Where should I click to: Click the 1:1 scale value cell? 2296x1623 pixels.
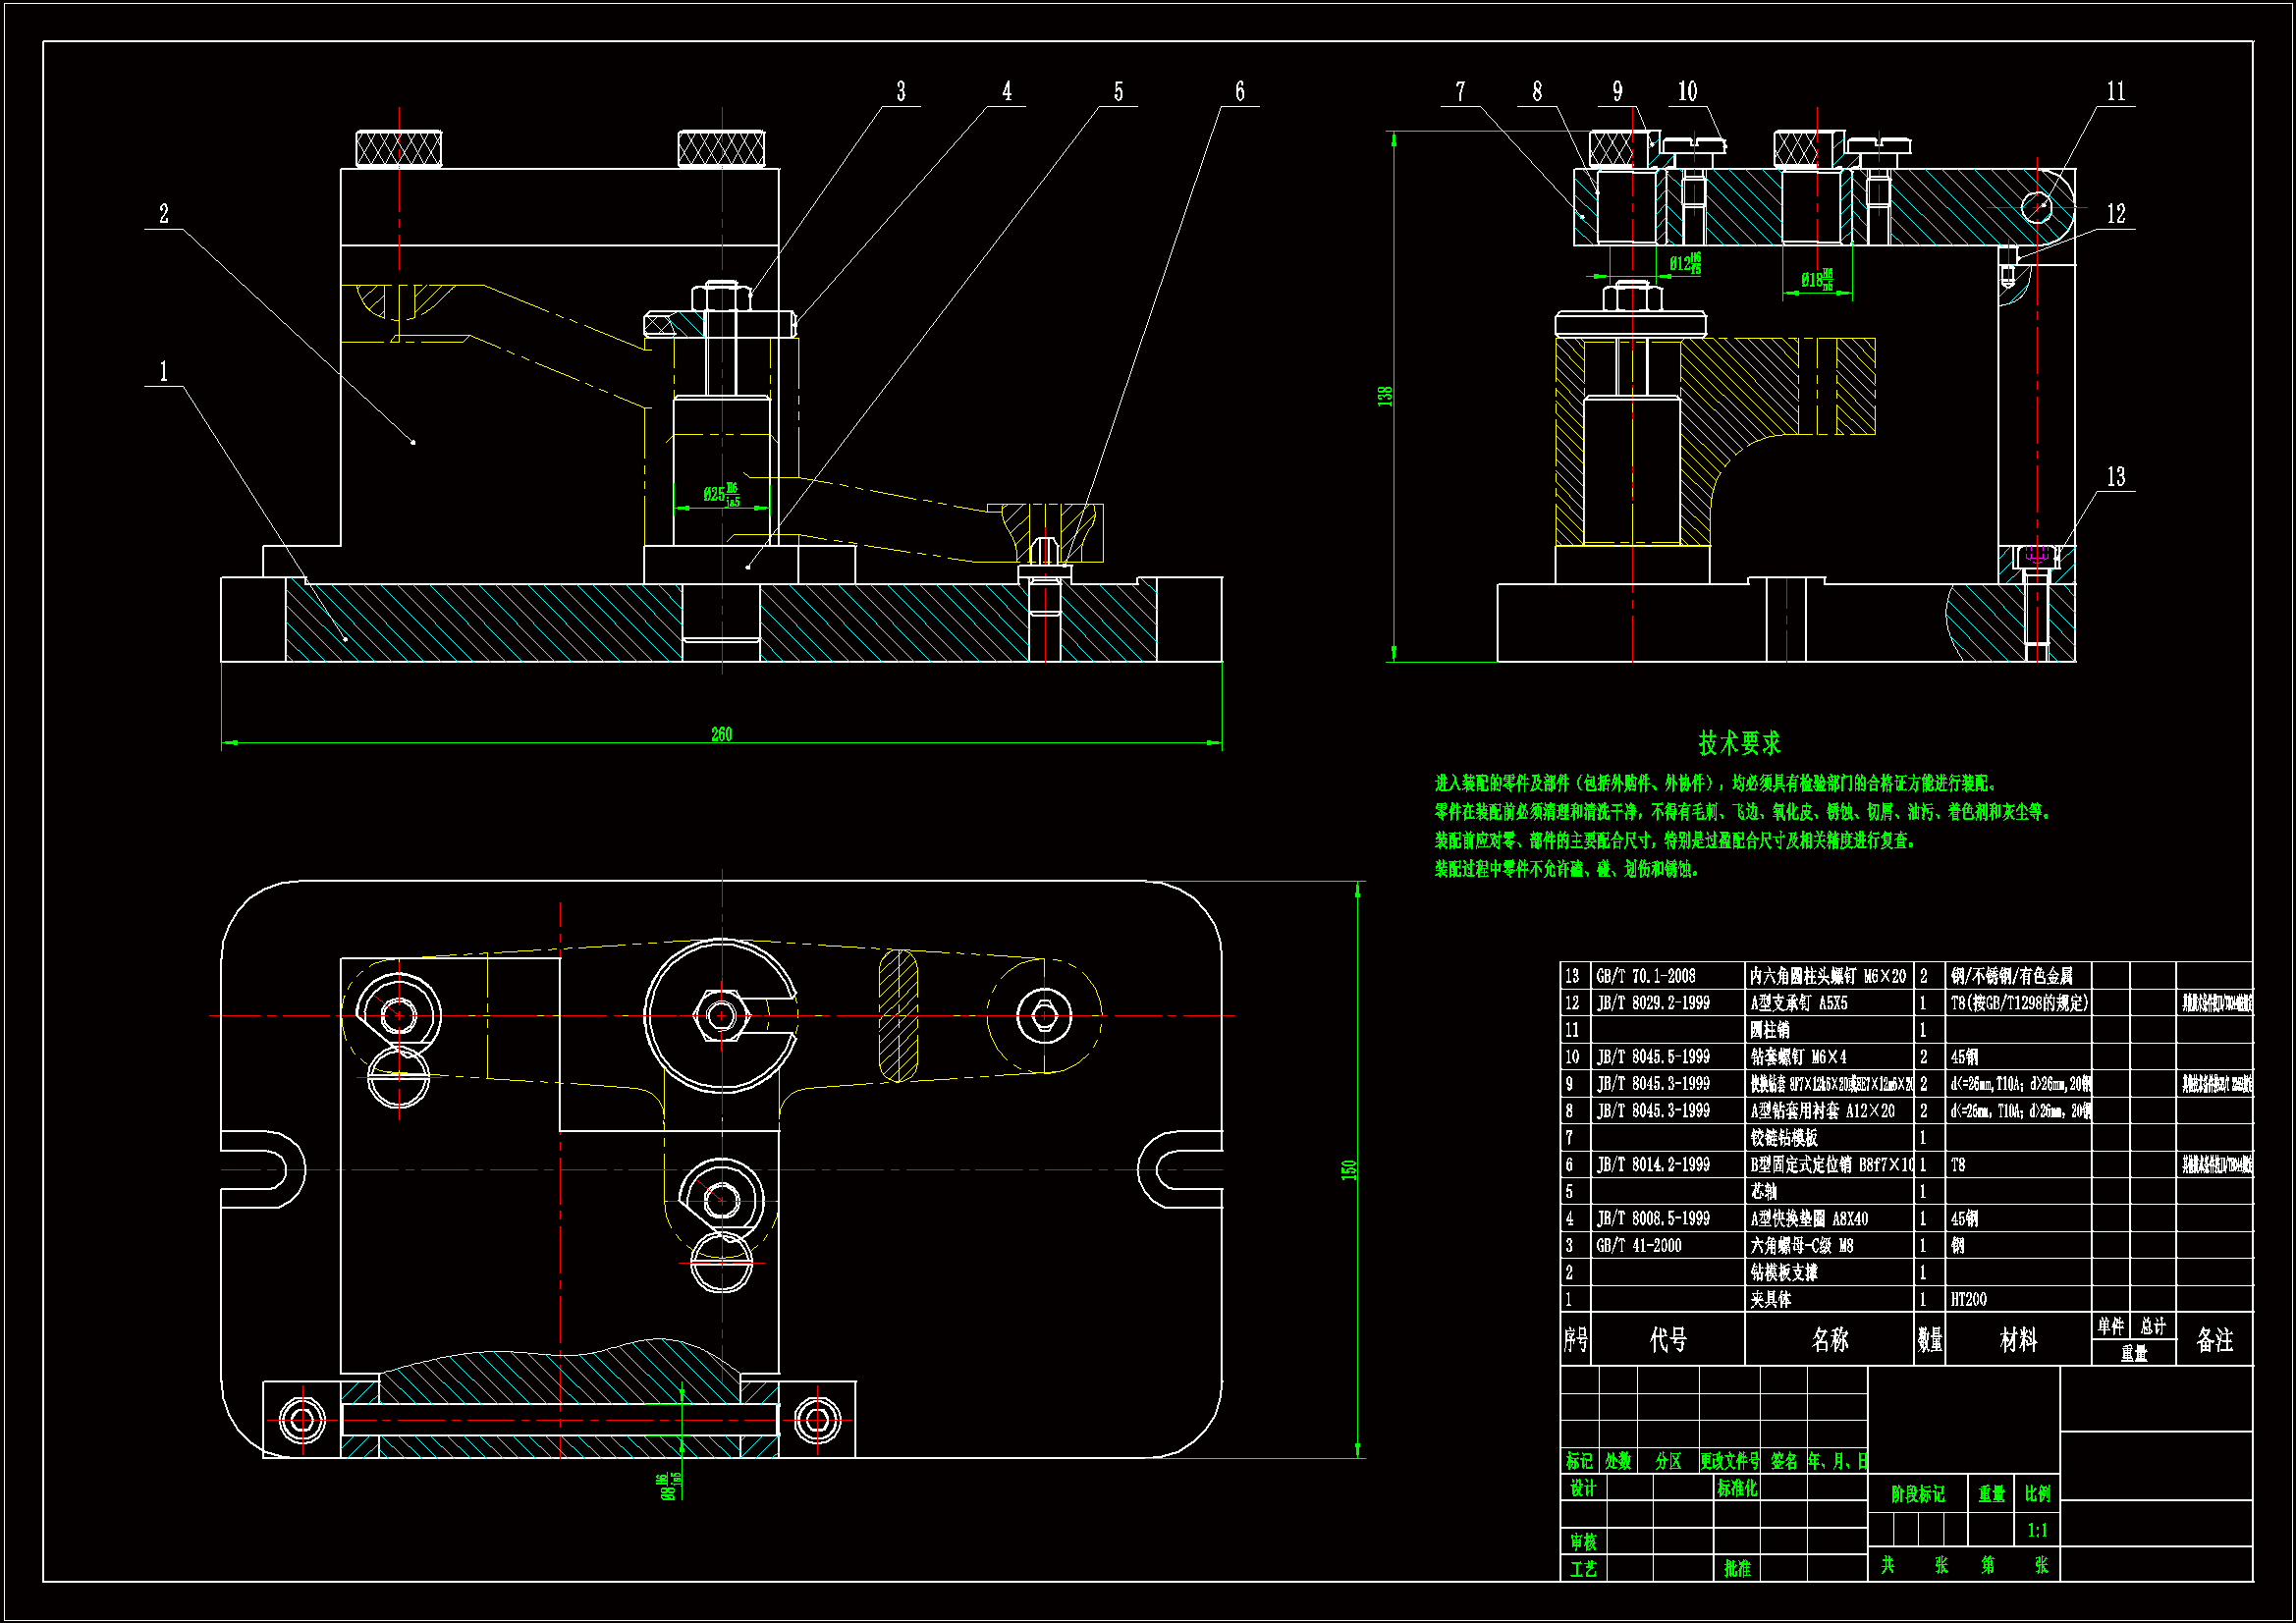point(2037,1531)
